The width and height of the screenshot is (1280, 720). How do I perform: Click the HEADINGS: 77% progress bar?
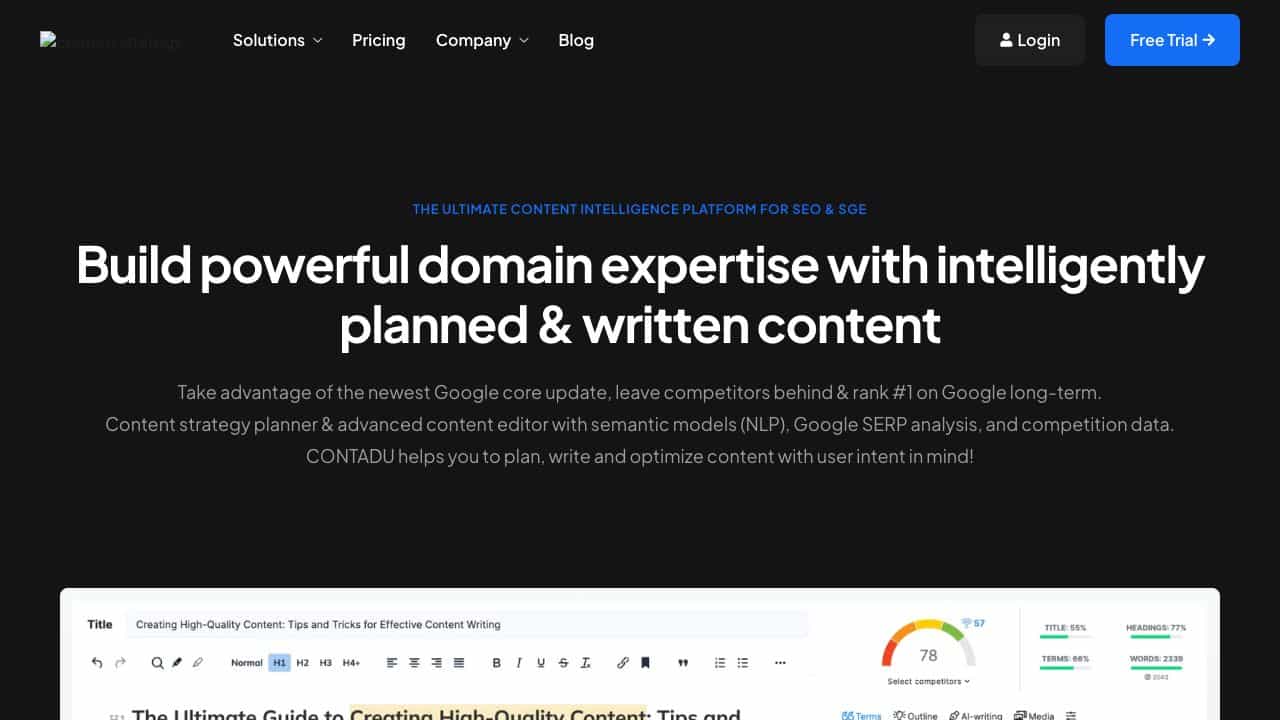tap(1156, 637)
